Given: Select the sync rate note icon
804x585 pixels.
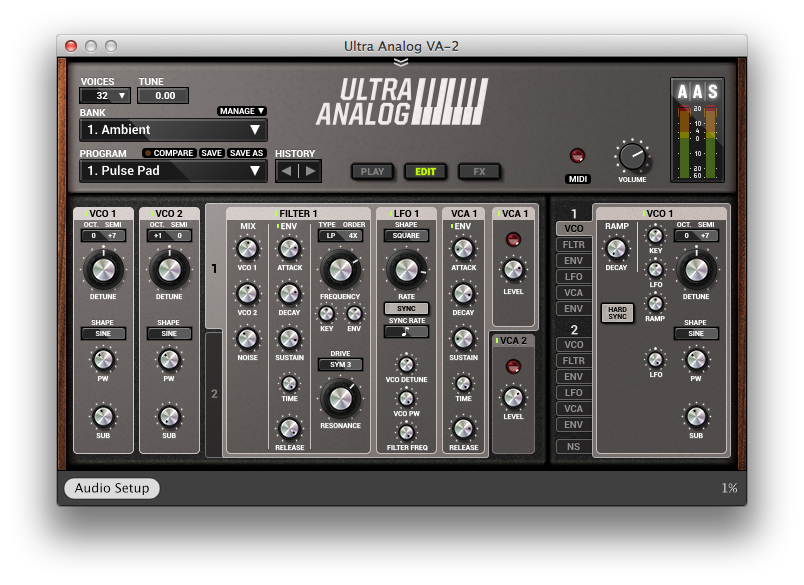Looking at the screenshot, I should click(x=406, y=332).
